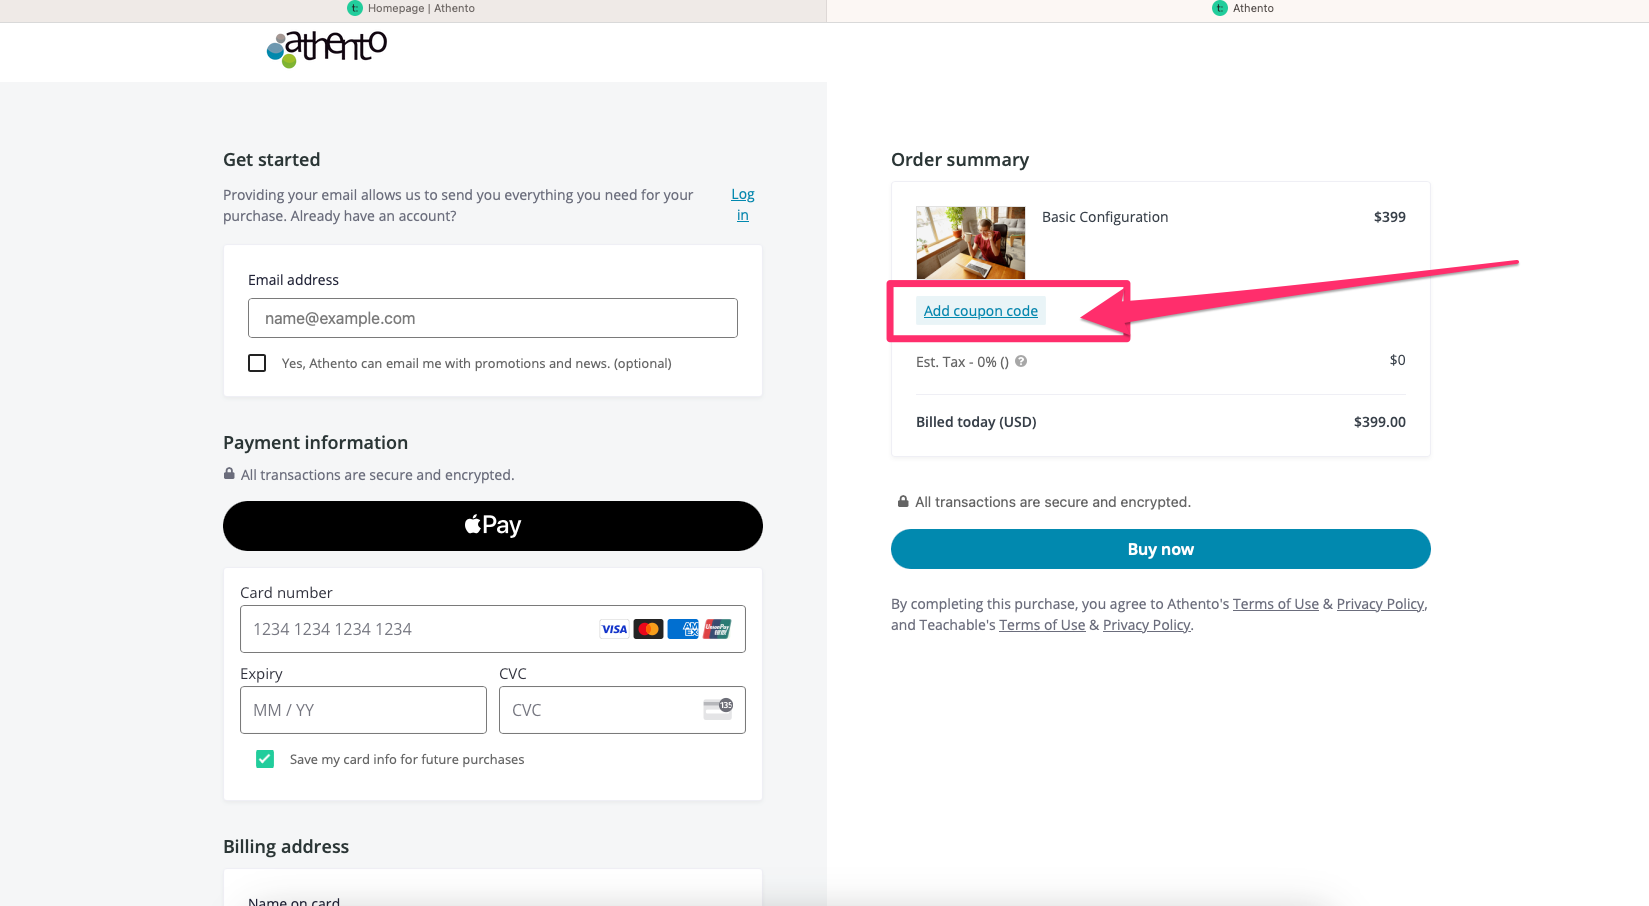The height and width of the screenshot is (906, 1649).
Task: Click the lock icon under Payment information
Action: pyautogui.click(x=229, y=474)
